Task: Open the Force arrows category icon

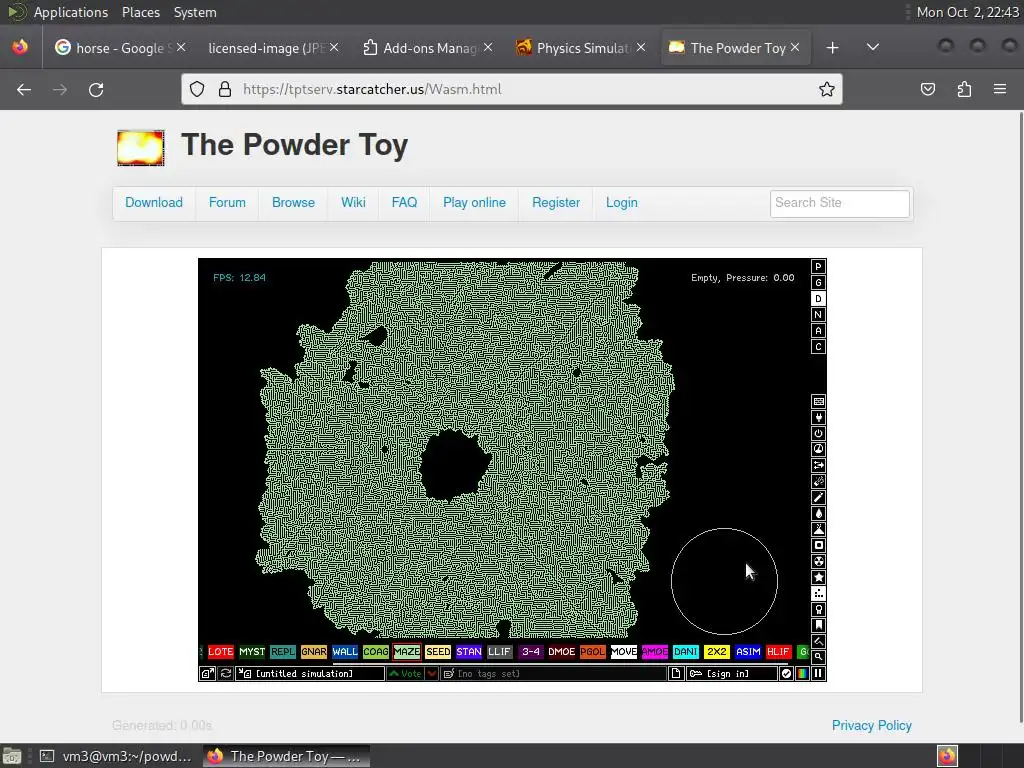Action: (x=818, y=465)
